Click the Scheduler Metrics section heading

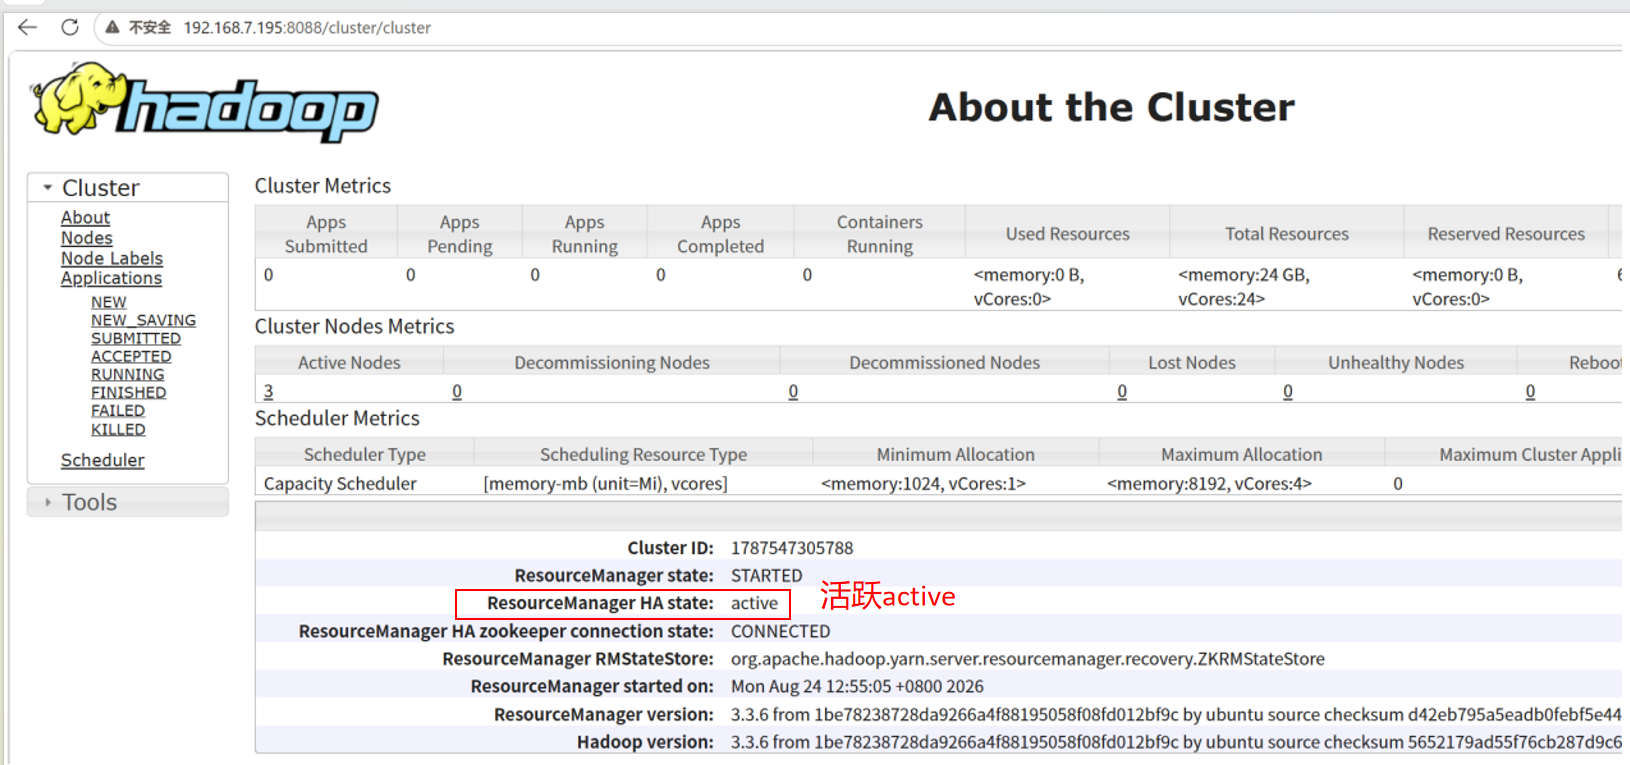click(337, 418)
